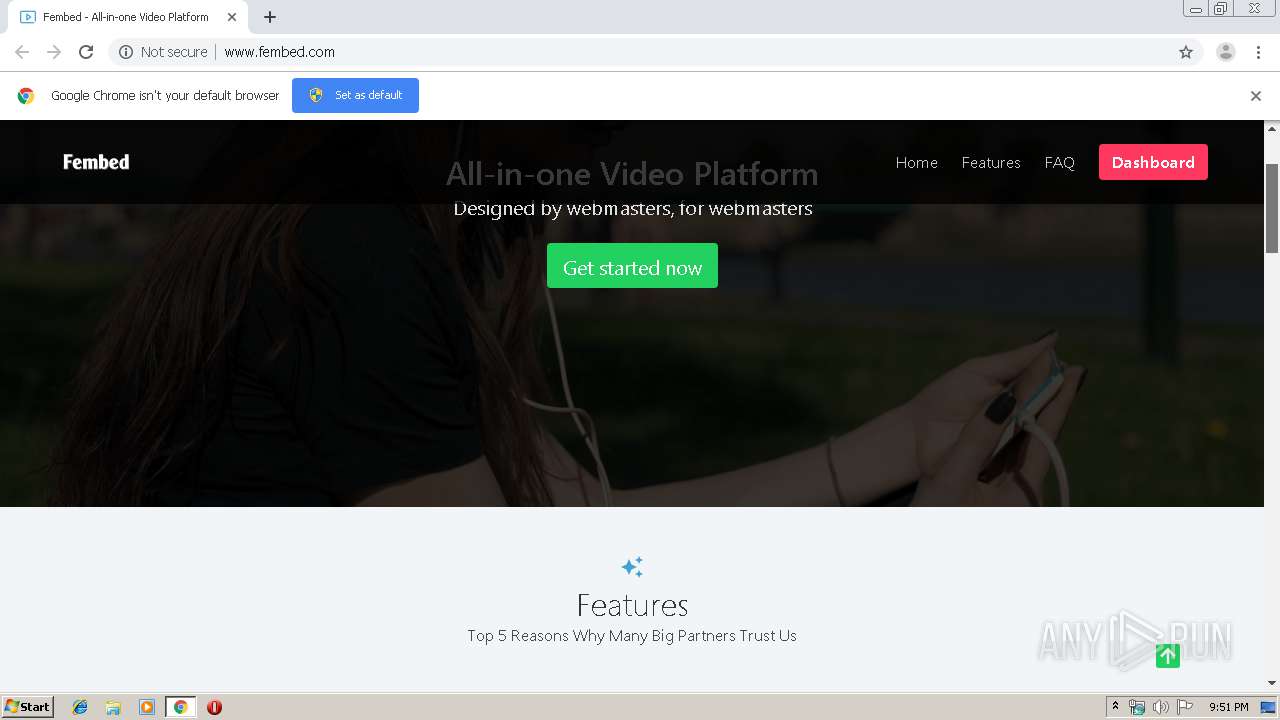Open the network tray icon
Screen dimensions: 1280x720
click(1137, 707)
